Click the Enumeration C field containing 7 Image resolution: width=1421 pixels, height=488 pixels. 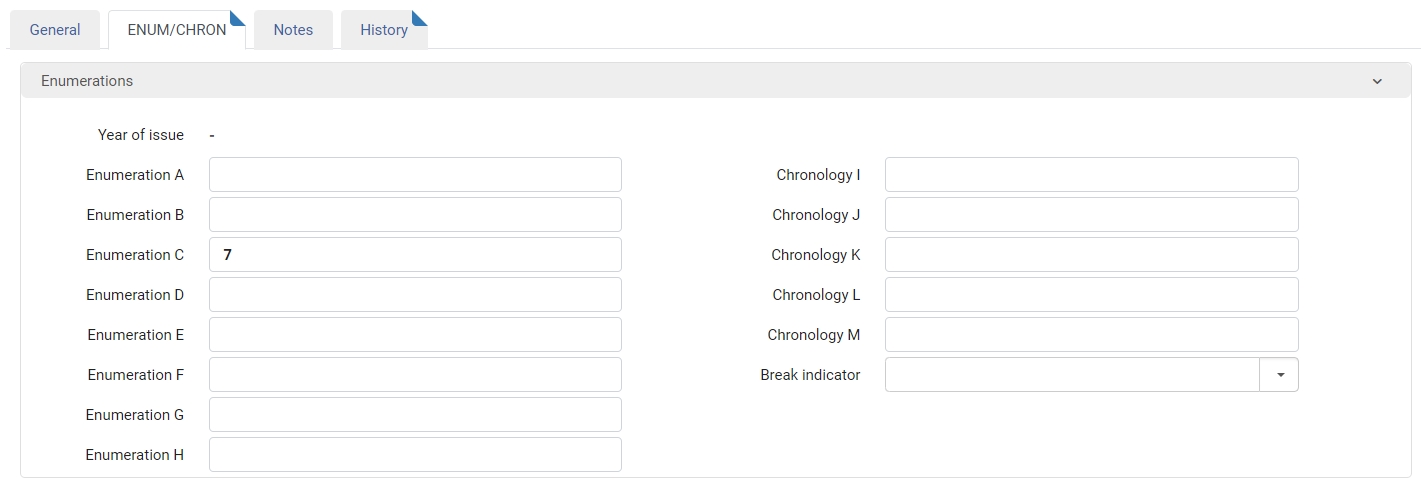(x=415, y=255)
